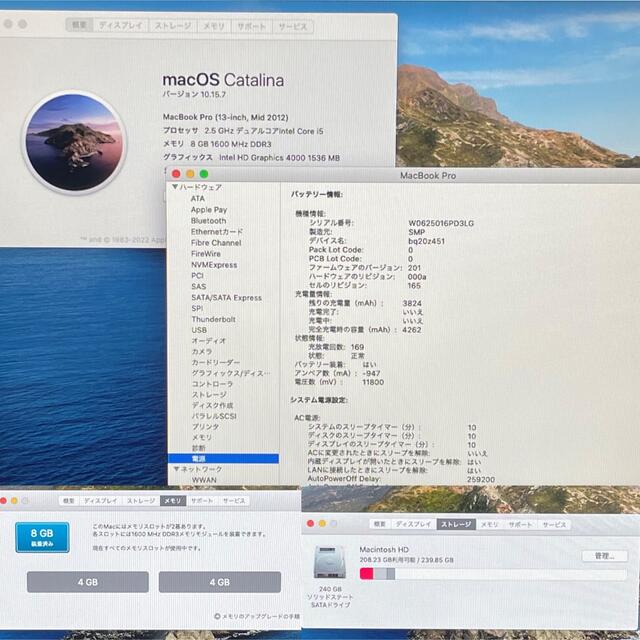
Task: Open the ディスプレイ tab in macOS Catalina window
Action: pos(121,26)
